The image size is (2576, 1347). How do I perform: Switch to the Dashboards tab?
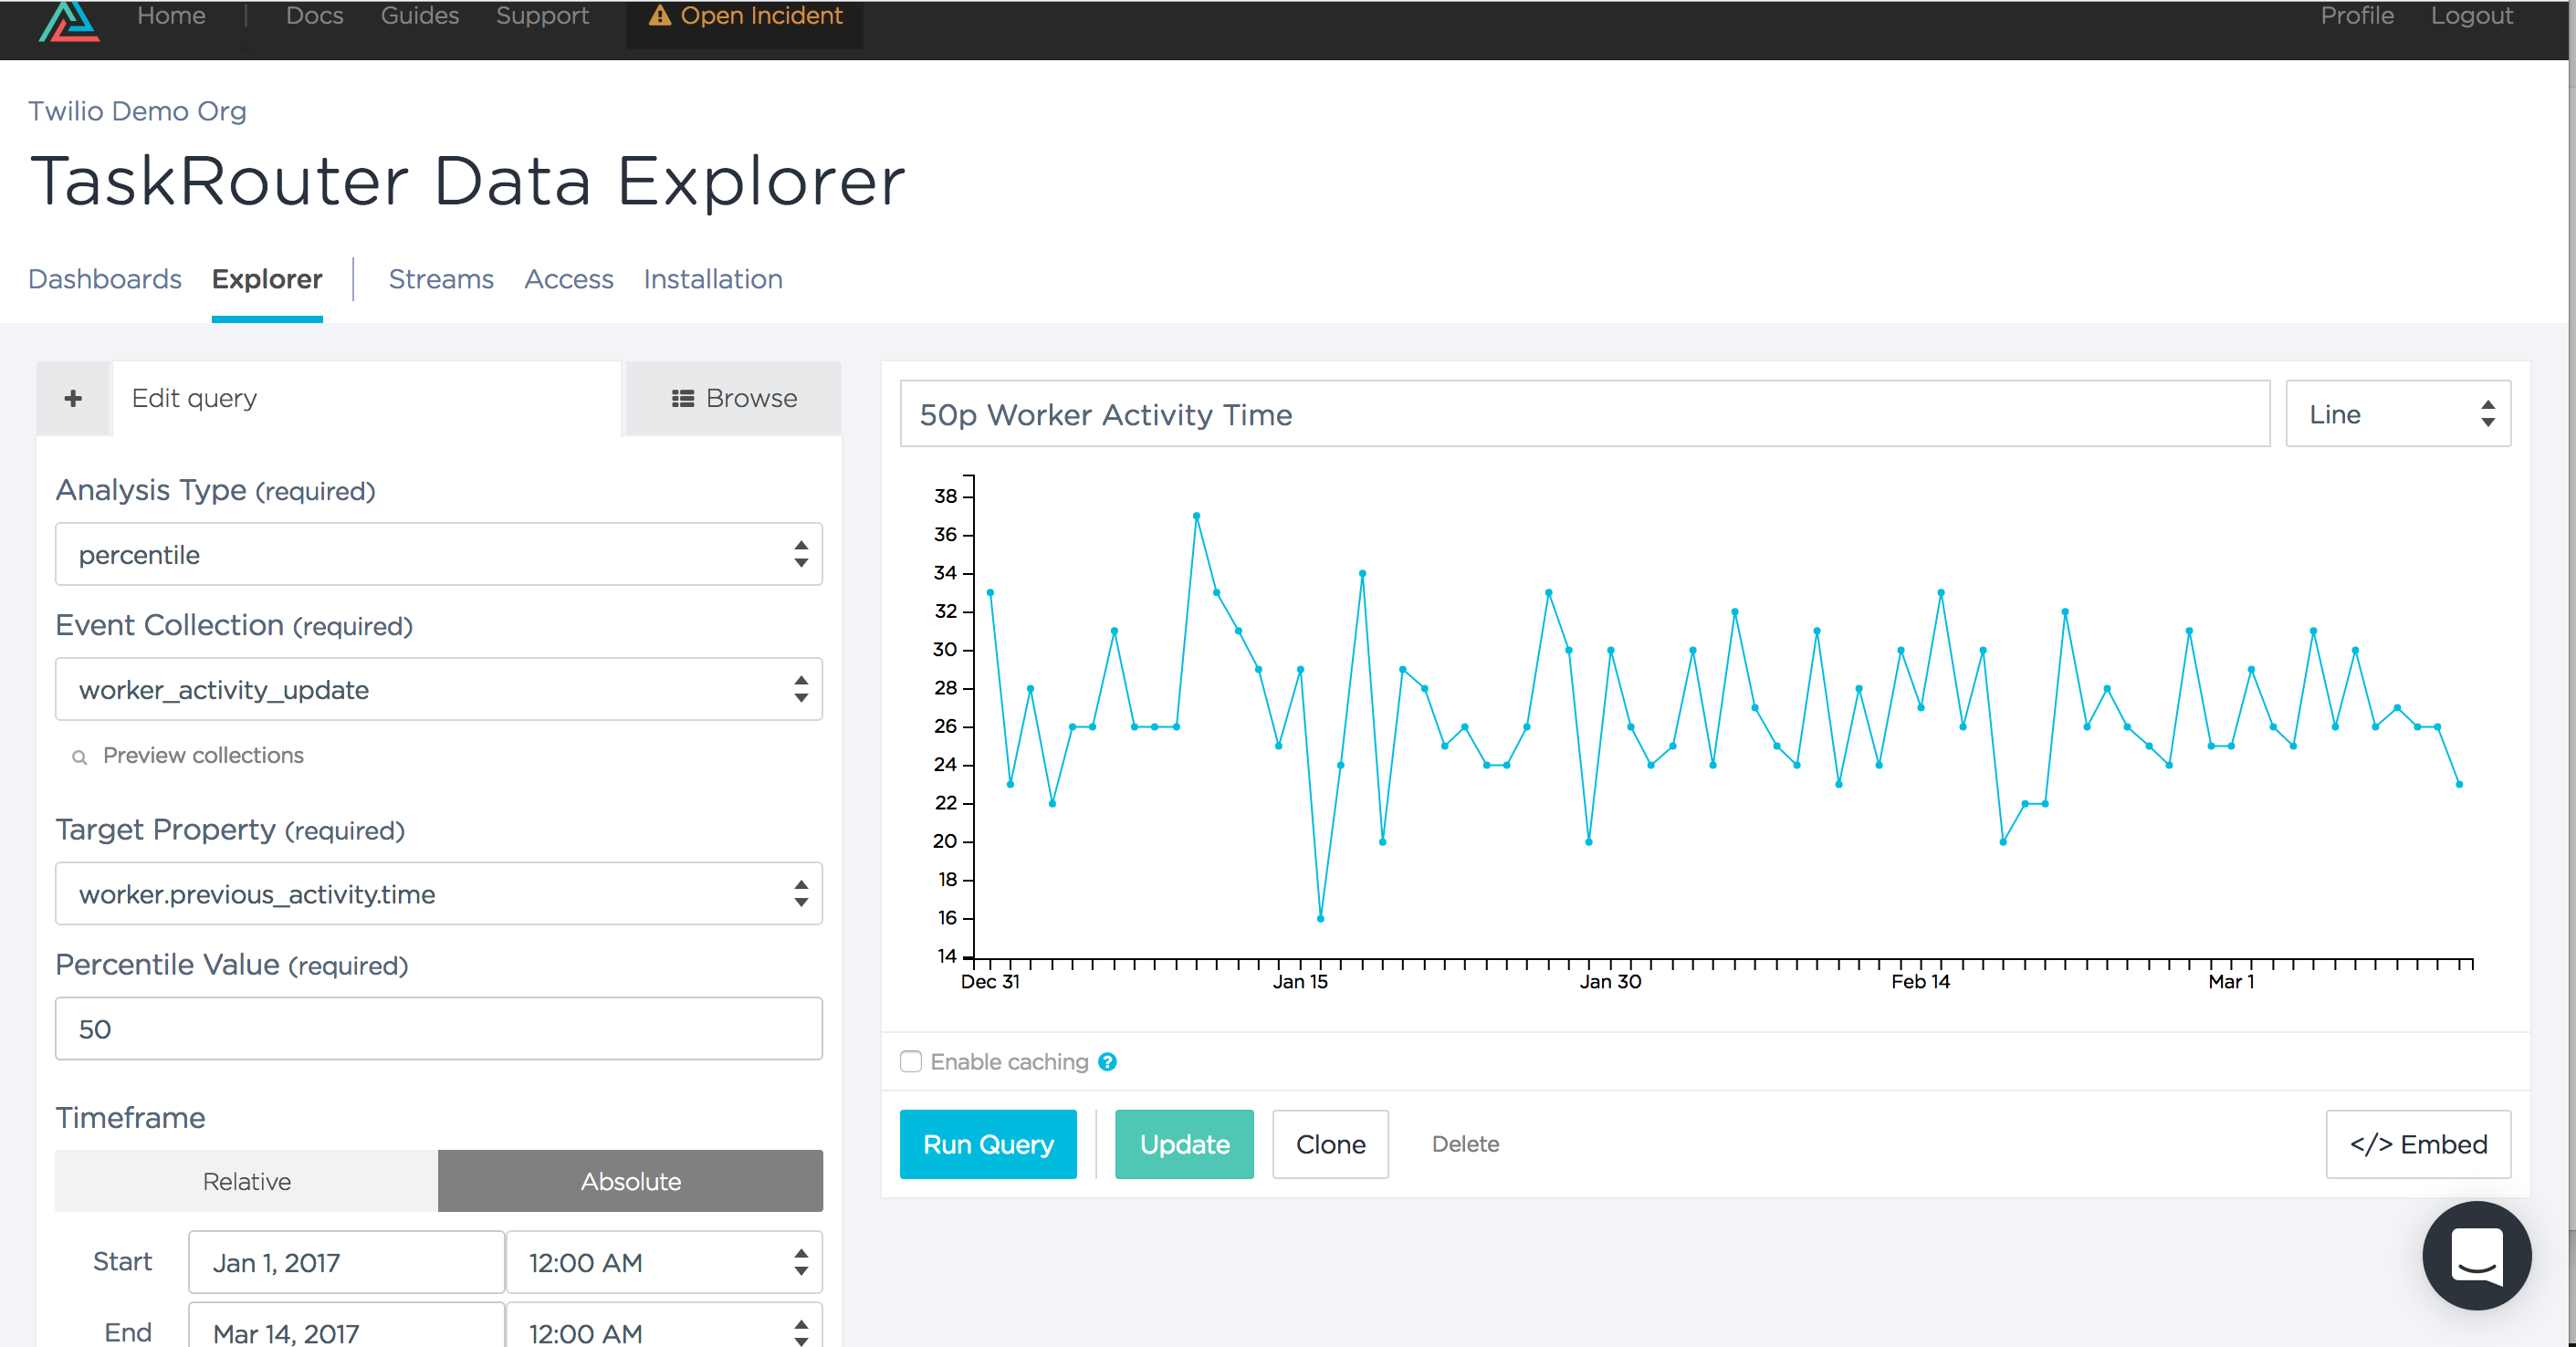pos(105,279)
